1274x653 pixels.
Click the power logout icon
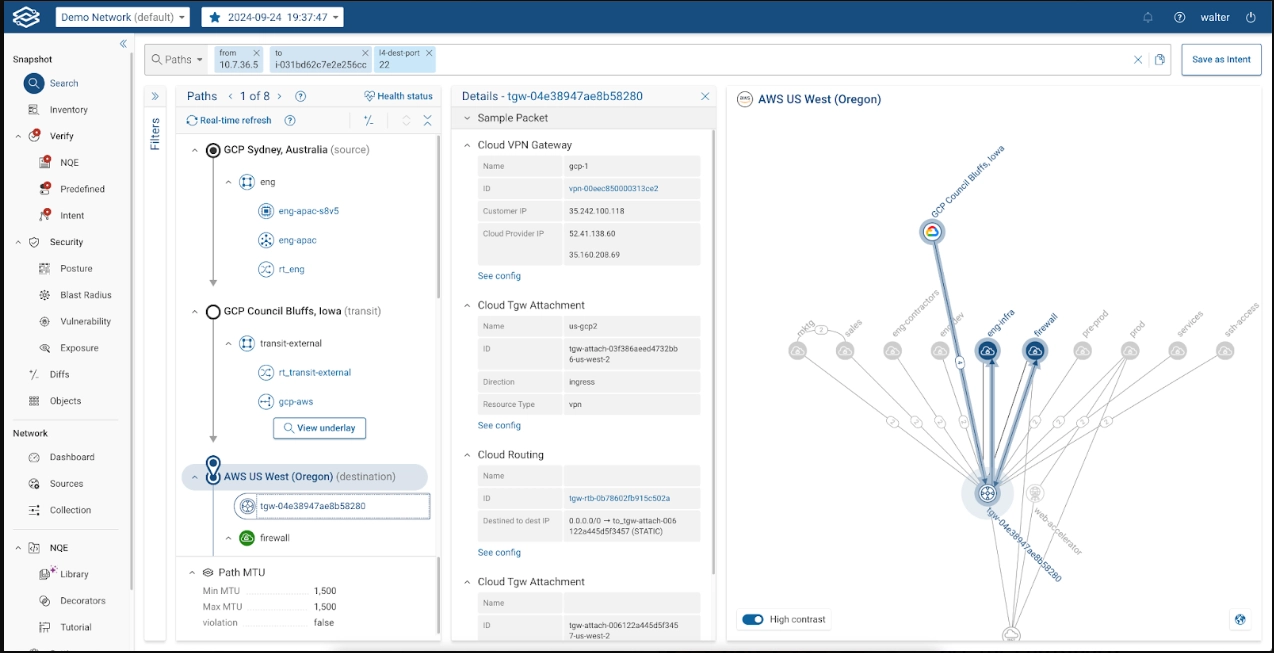point(1250,17)
